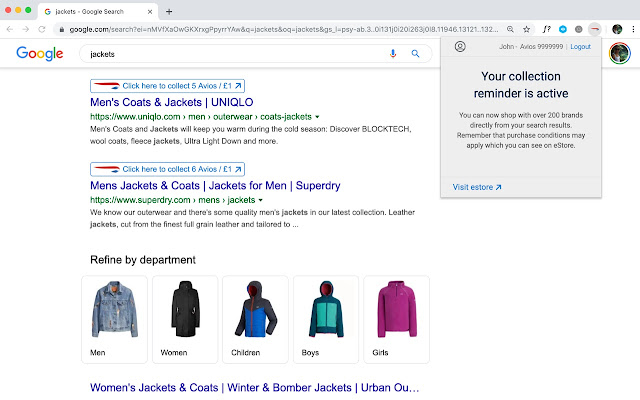The height and width of the screenshot is (400, 640).
Task: Select the jackets - Google Search tab
Action: click(x=95, y=10)
